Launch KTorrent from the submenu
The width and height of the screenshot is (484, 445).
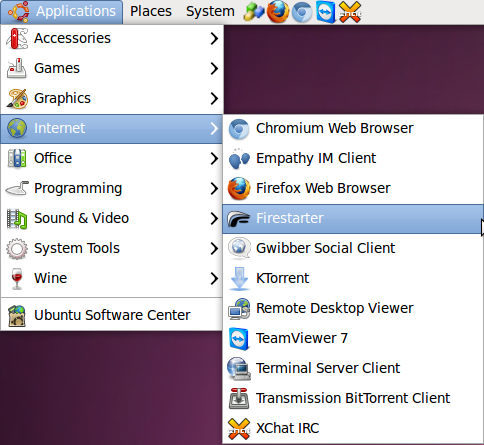(353, 279)
